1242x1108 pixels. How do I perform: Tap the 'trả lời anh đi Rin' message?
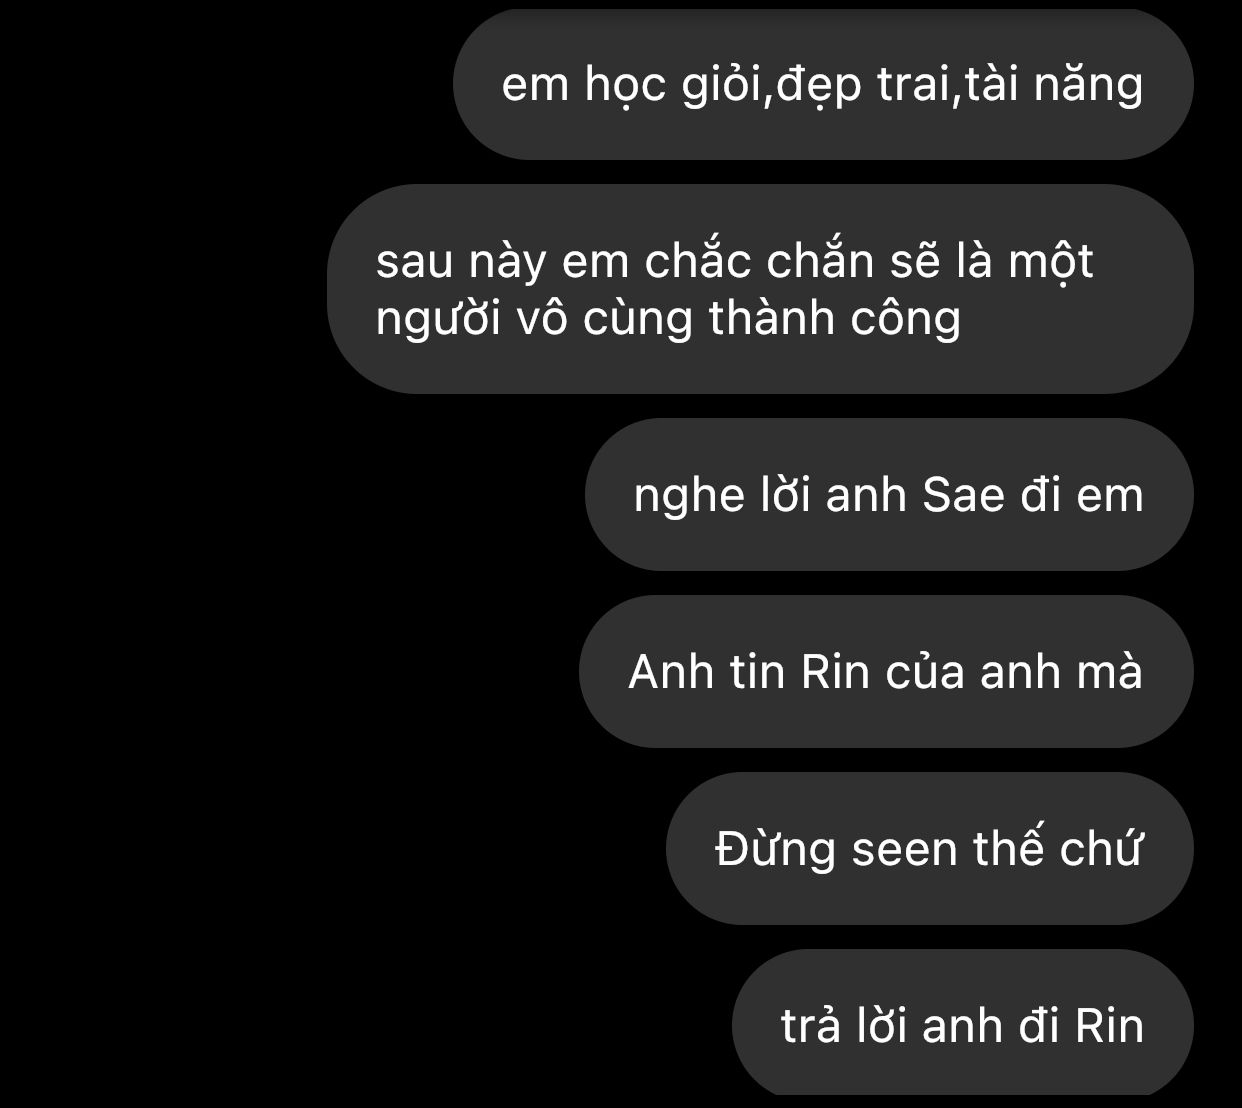click(963, 1024)
